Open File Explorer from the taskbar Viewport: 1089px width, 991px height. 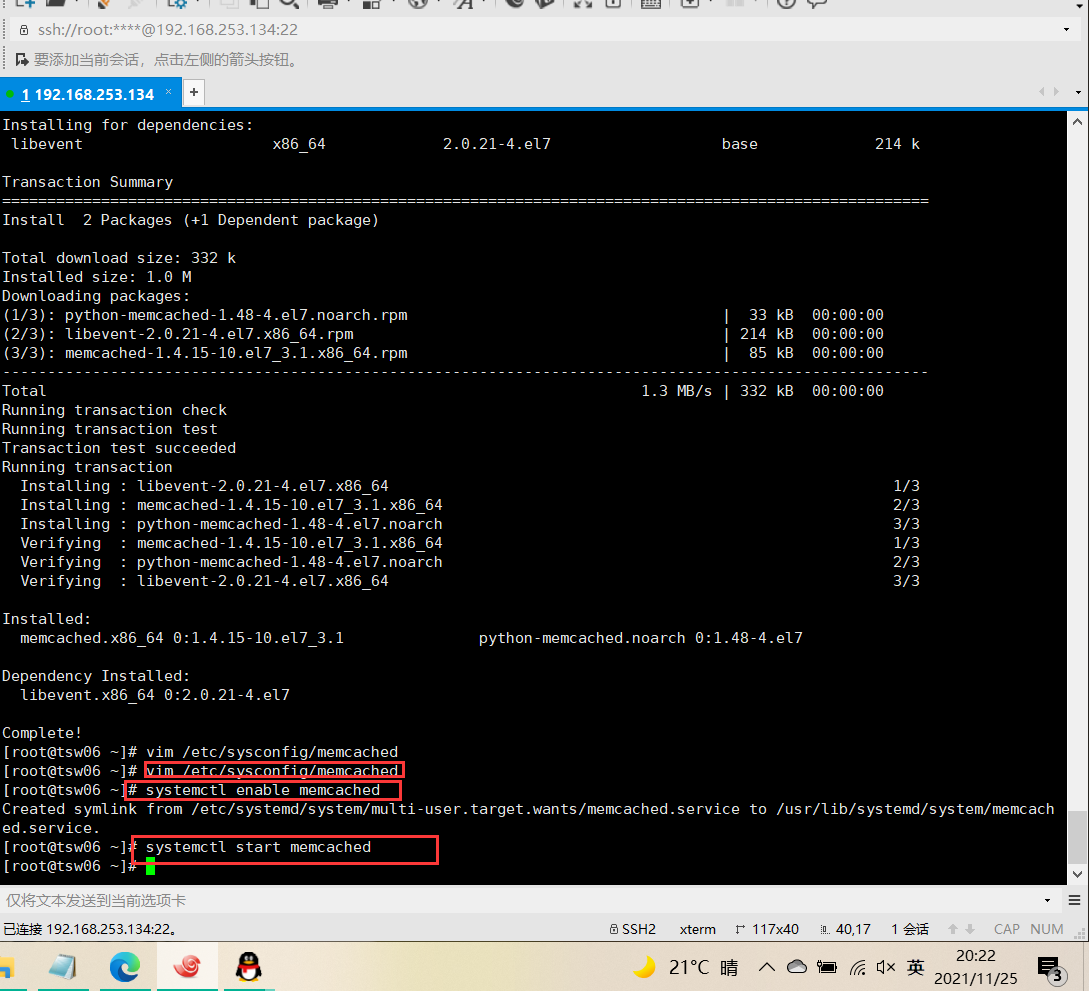pos(8,967)
